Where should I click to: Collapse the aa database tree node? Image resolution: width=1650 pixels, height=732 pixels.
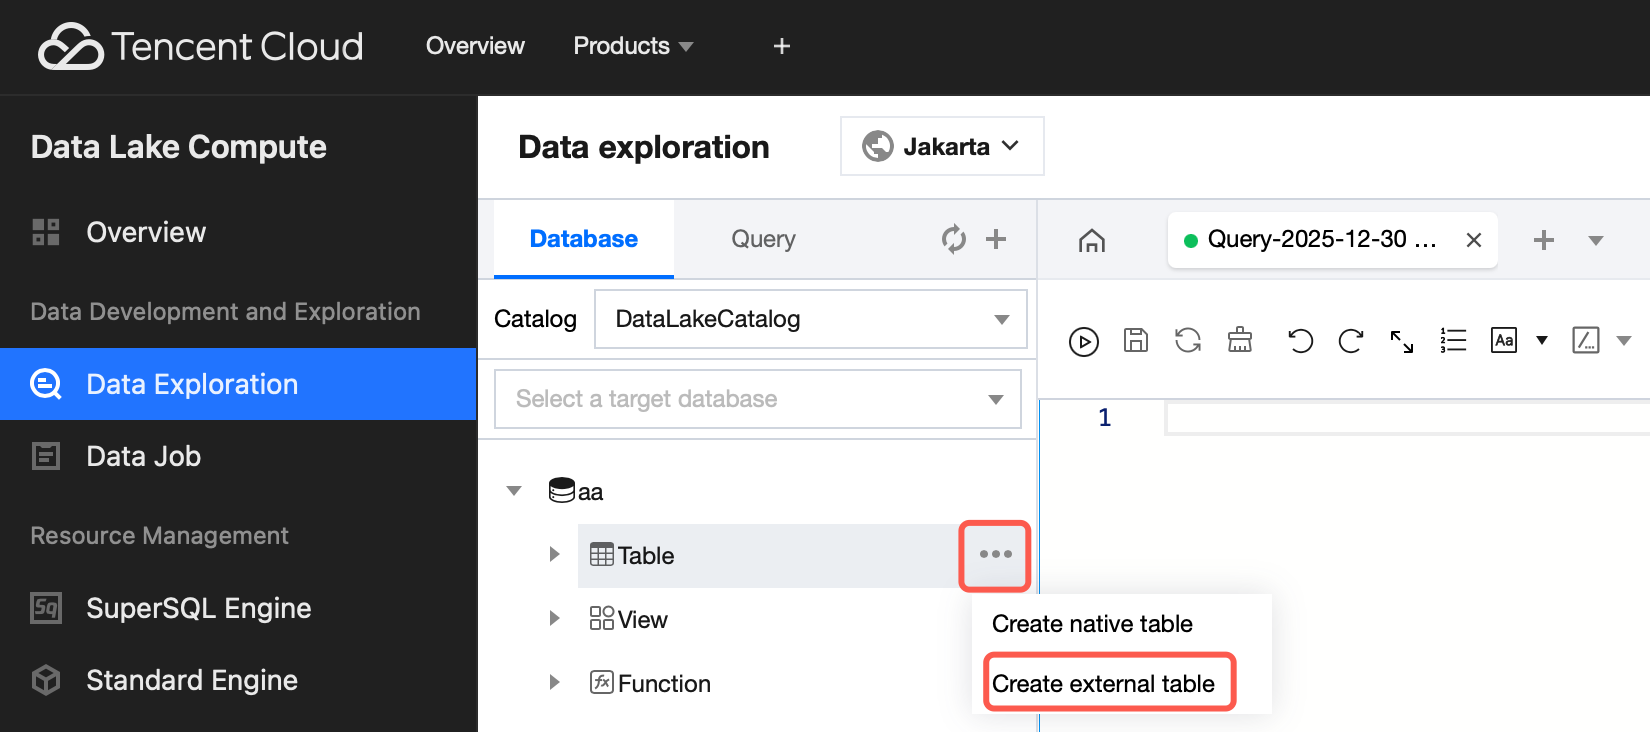click(x=514, y=491)
